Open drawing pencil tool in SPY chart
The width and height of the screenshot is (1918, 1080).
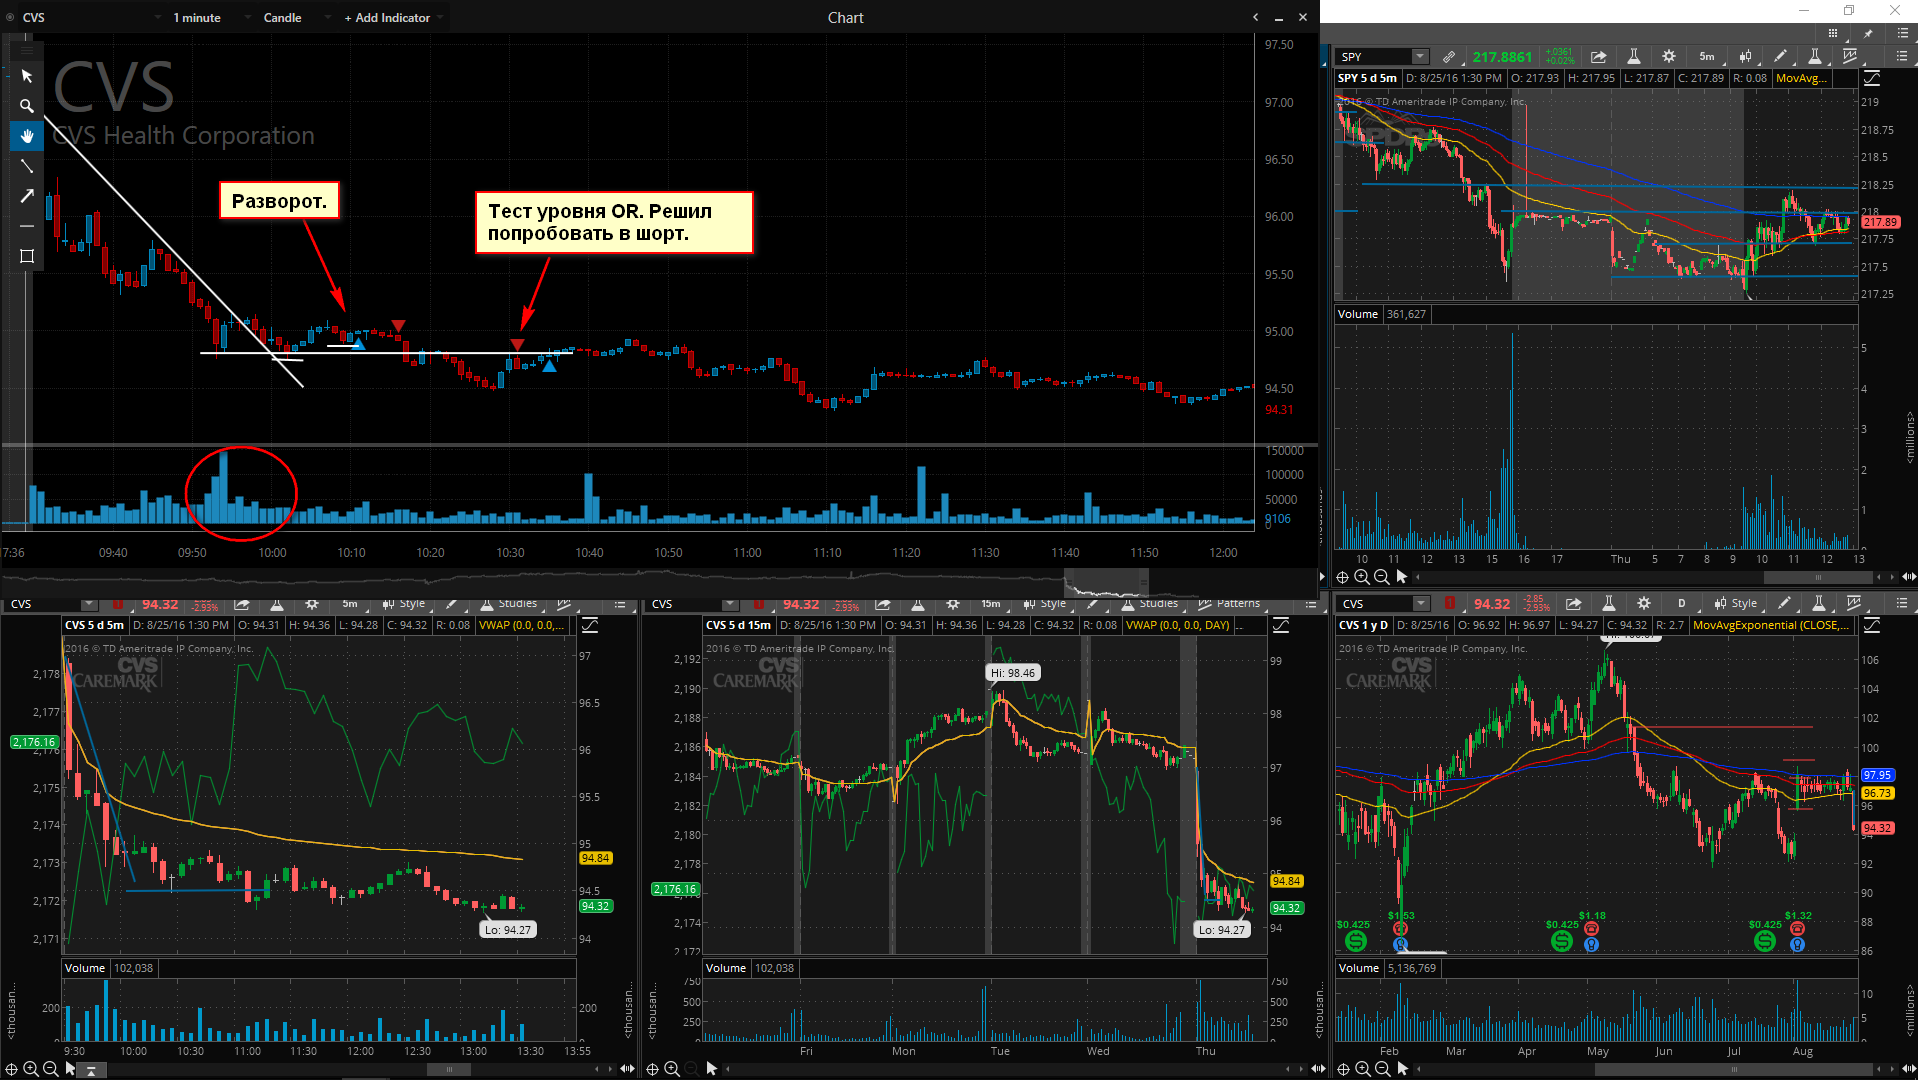pos(1780,56)
